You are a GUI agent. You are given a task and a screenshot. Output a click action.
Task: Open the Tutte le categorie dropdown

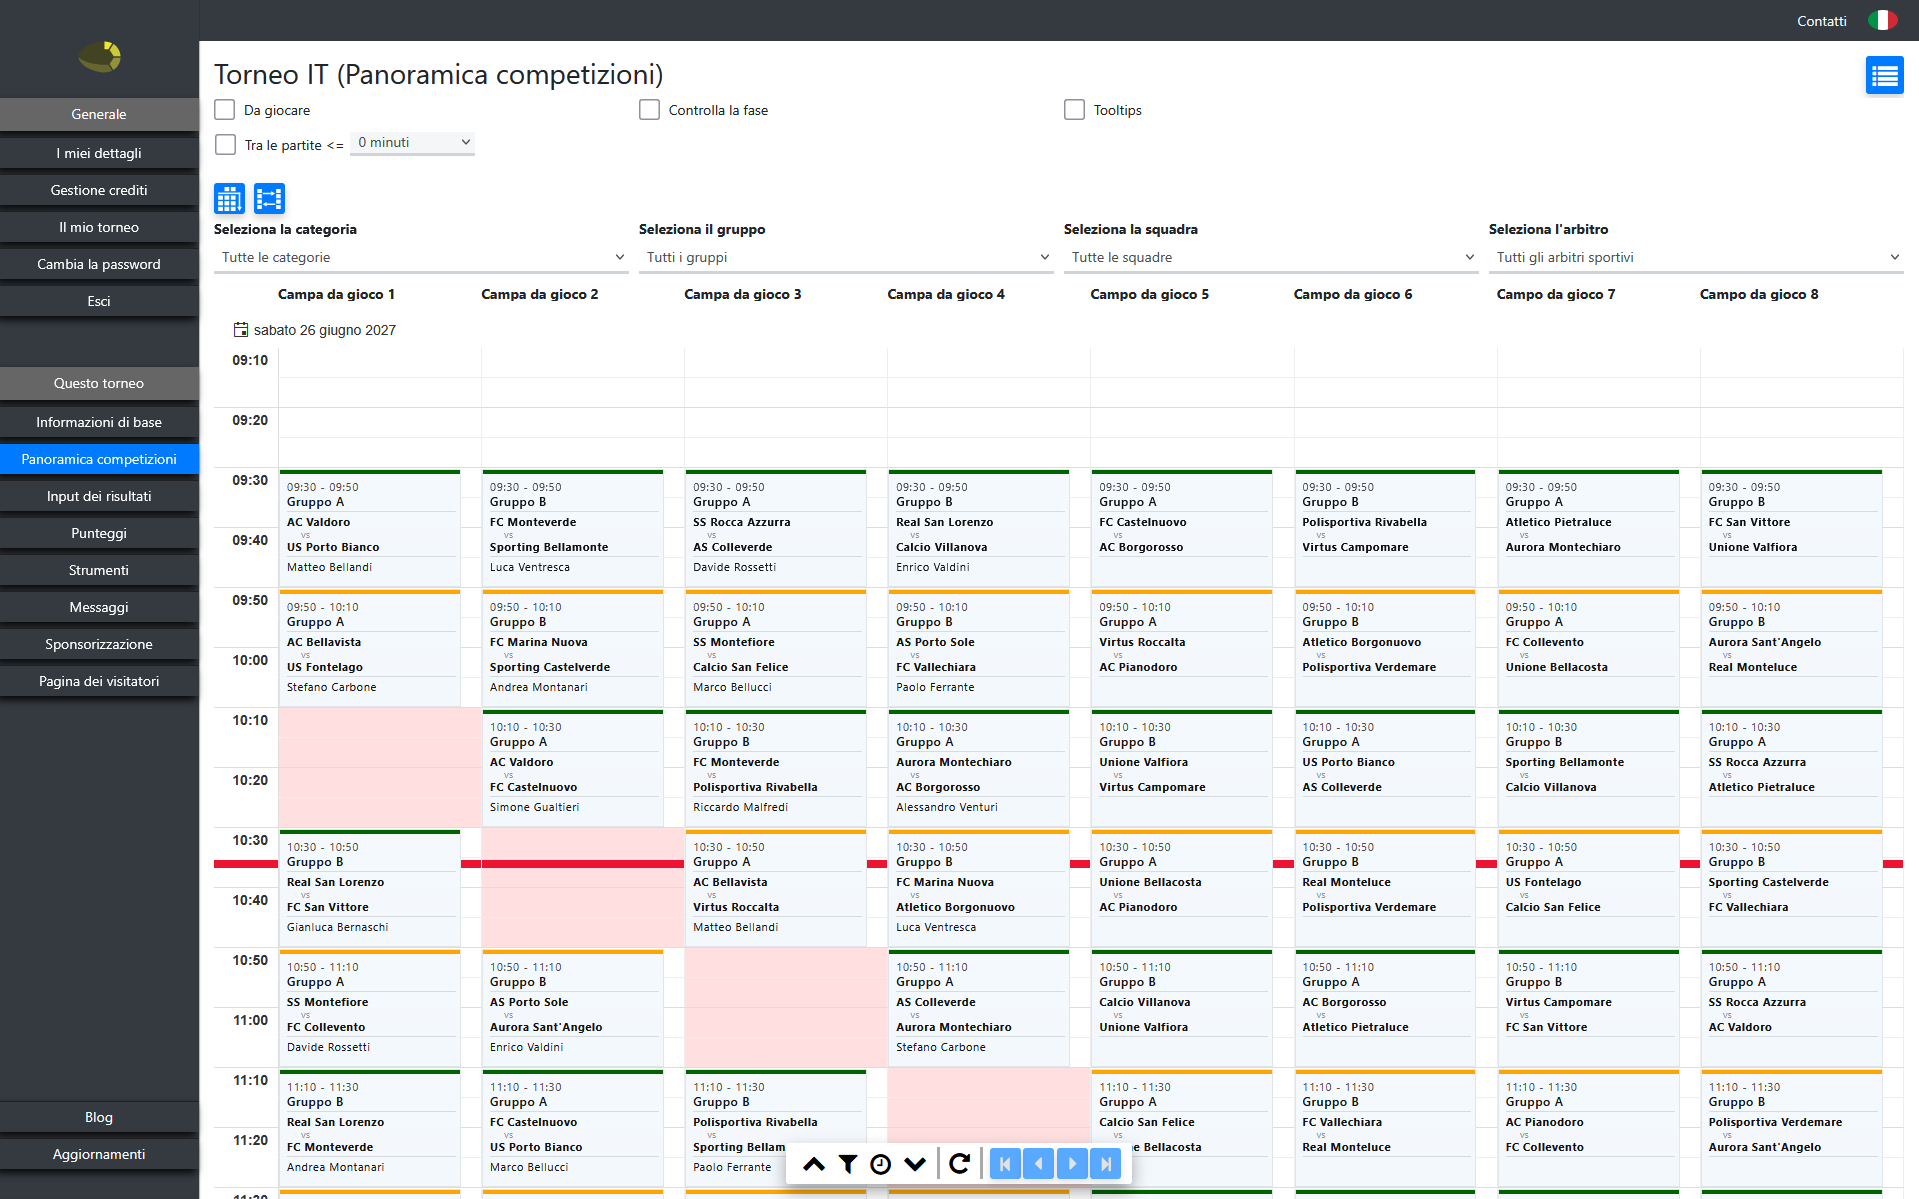(x=421, y=257)
